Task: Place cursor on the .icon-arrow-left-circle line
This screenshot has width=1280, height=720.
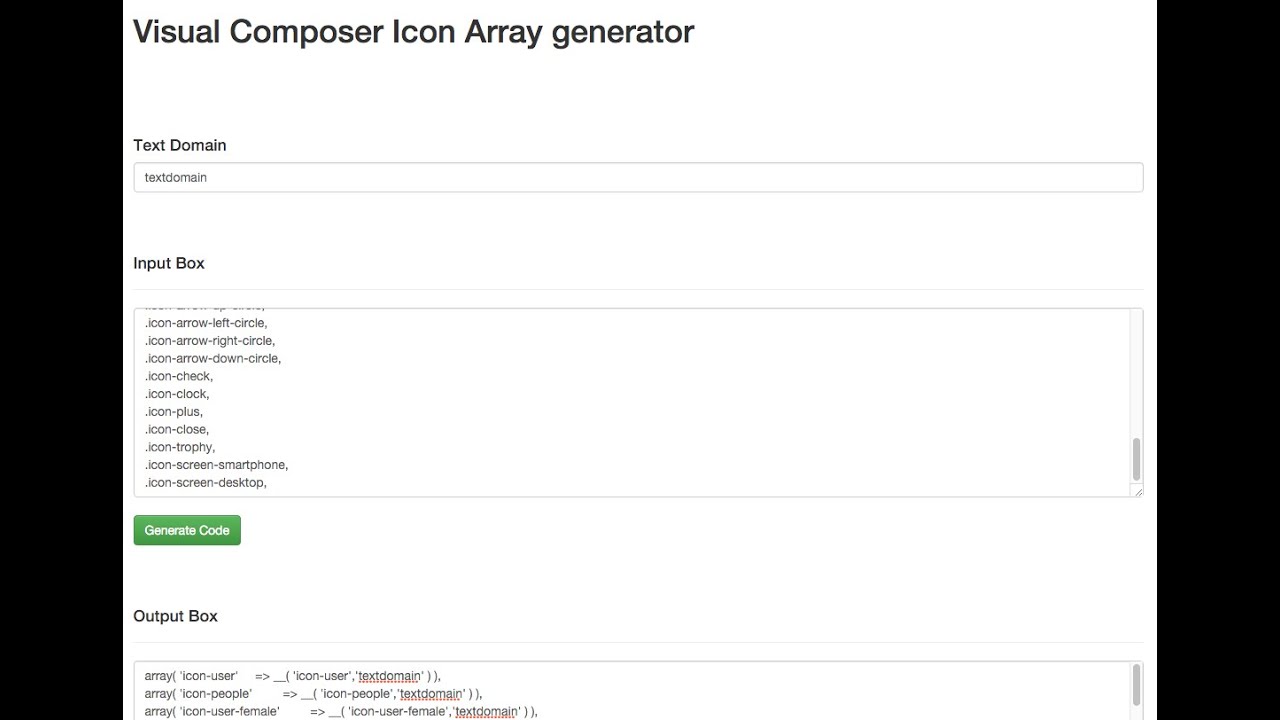Action: pyautogui.click(x=206, y=323)
